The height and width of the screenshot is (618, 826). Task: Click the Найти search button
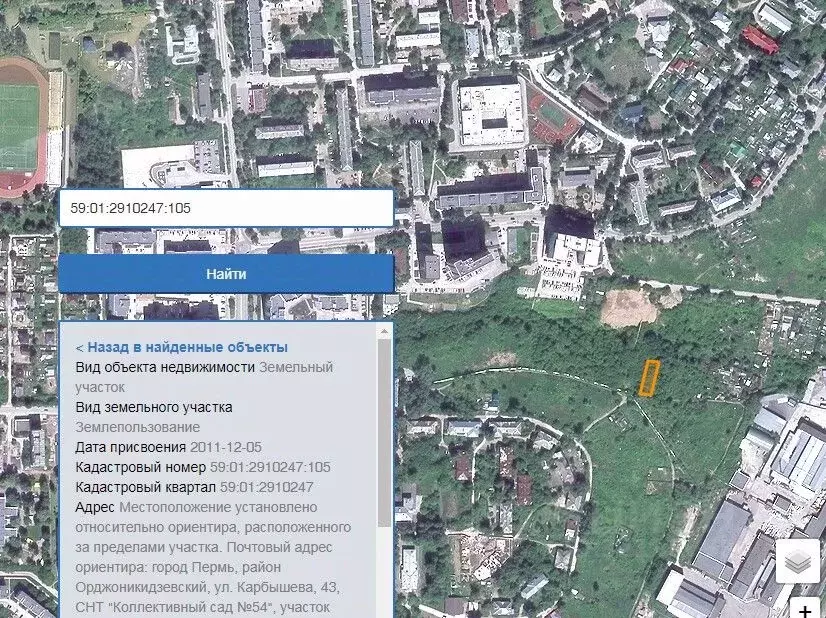tap(226, 274)
